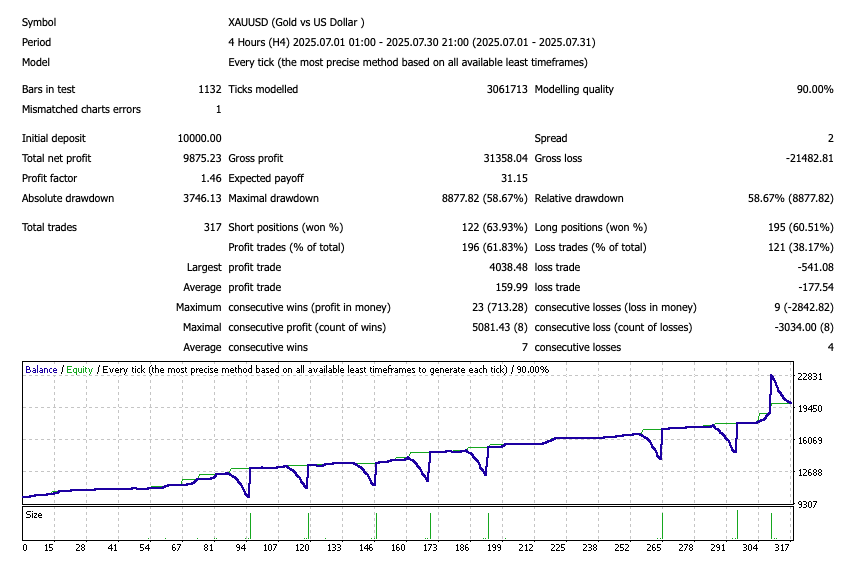856x561 pixels.
Task: Click the Balance legend label in chart
Action: 42,370
